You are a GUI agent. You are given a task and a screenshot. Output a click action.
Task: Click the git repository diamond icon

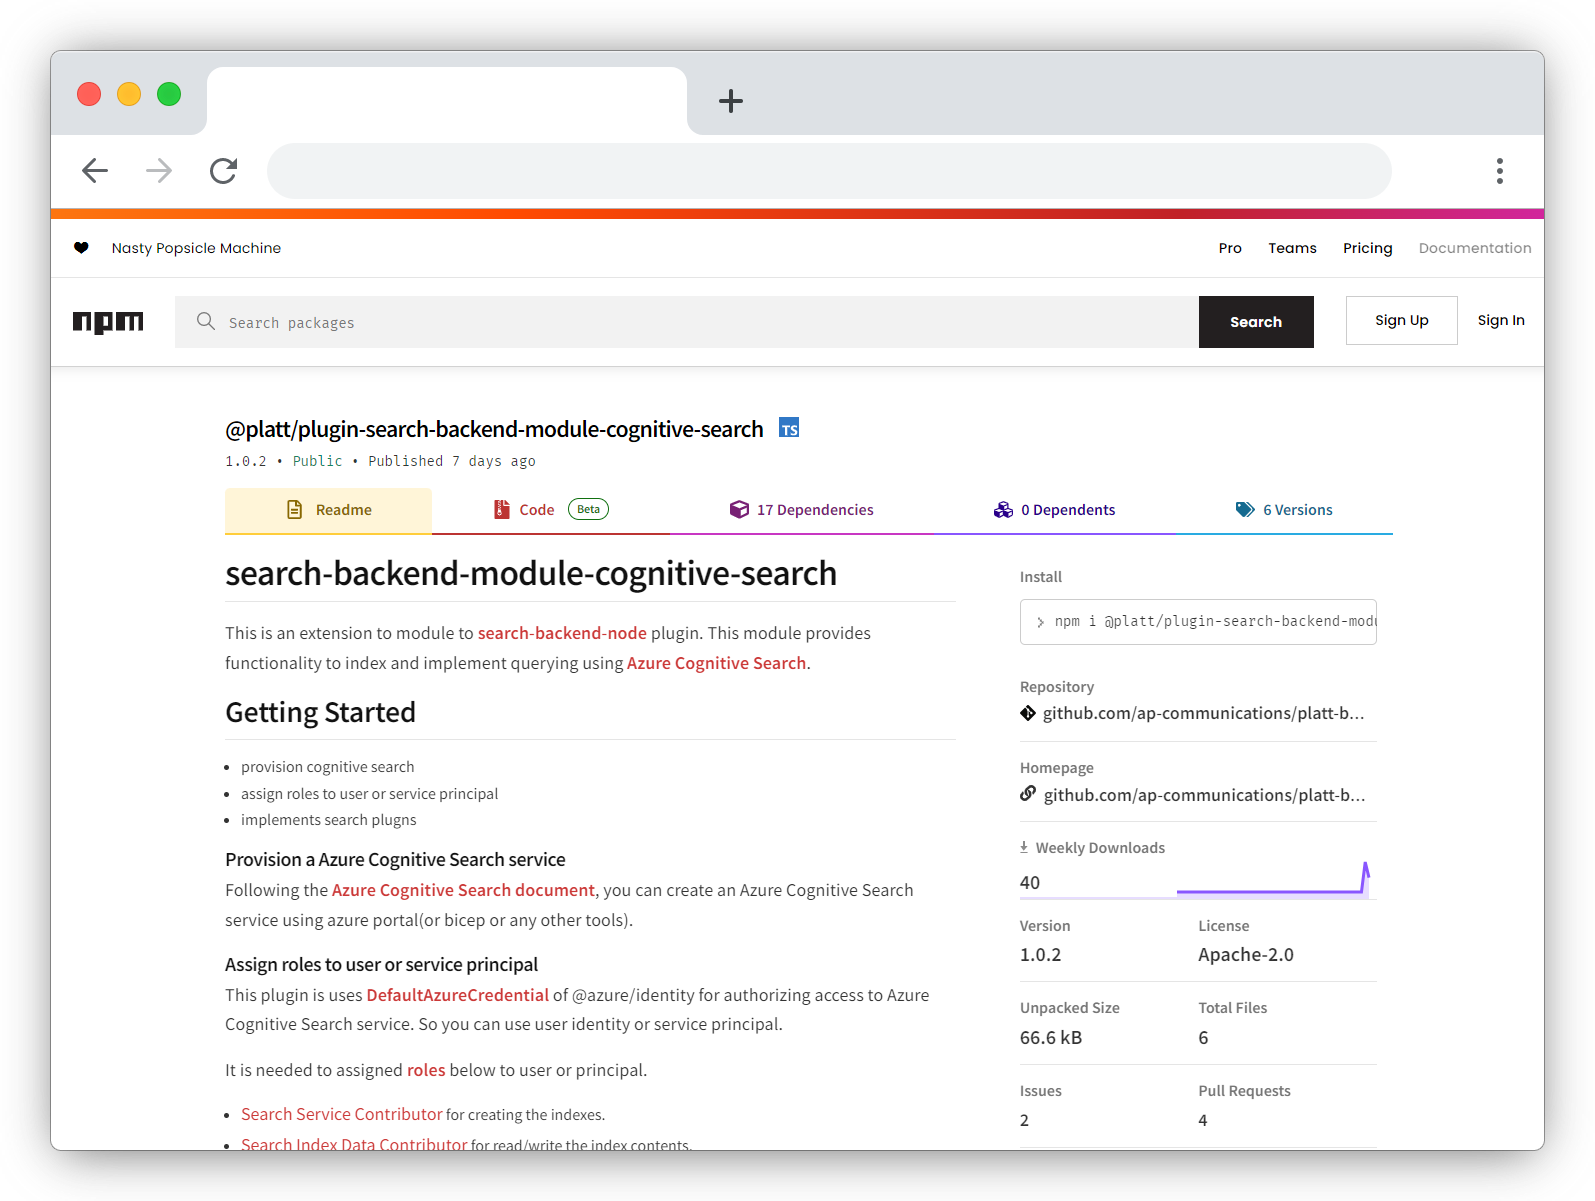pyautogui.click(x=1028, y=713)
